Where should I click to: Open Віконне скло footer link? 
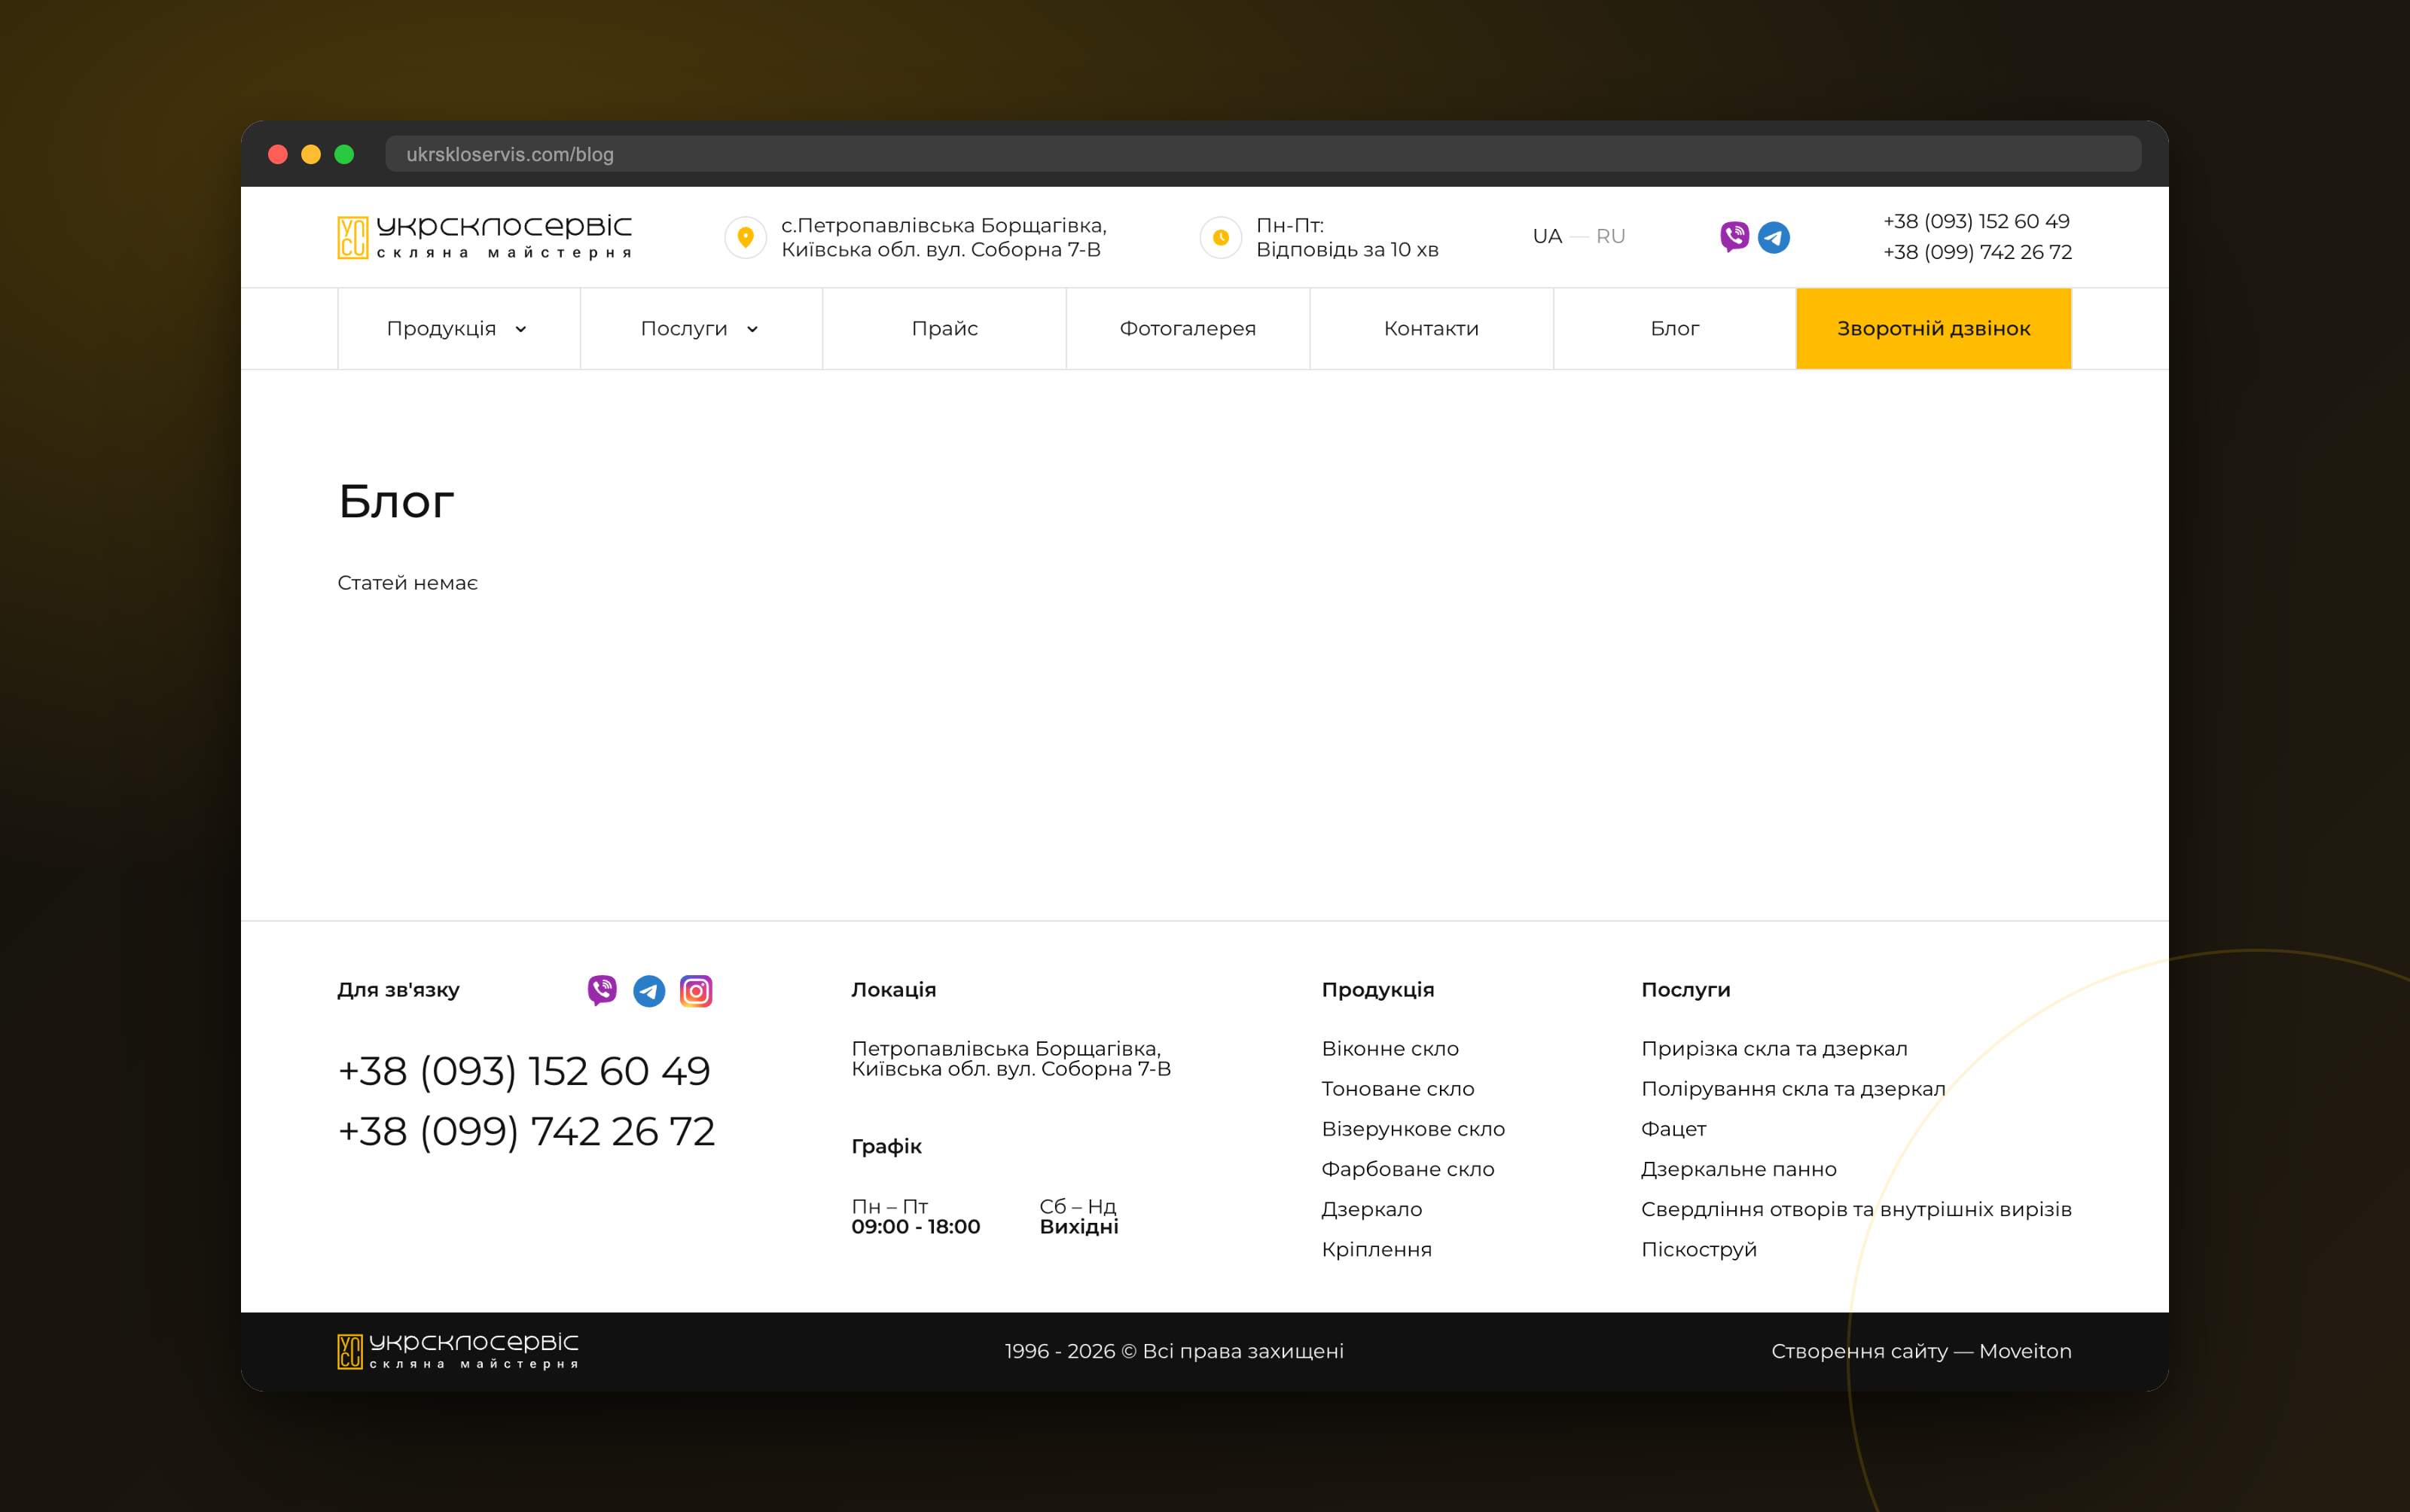1390,1048
